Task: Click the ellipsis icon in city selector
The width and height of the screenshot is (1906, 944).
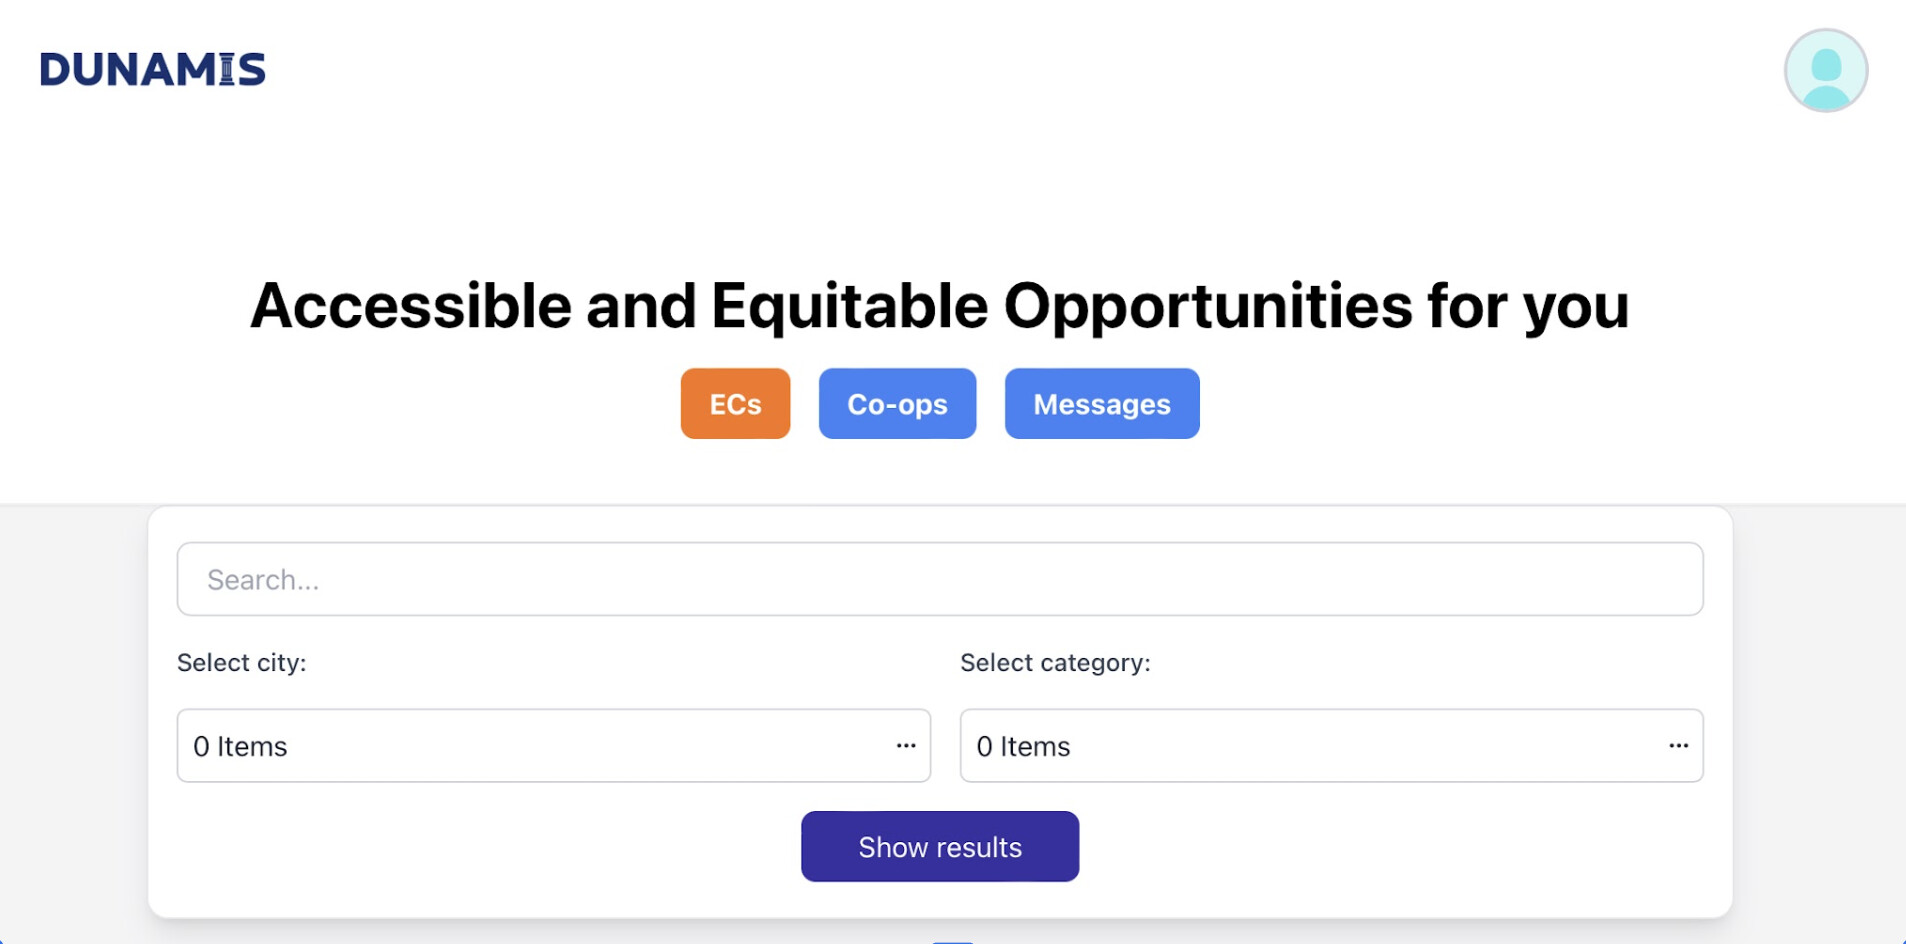Action: pos(906,746)
